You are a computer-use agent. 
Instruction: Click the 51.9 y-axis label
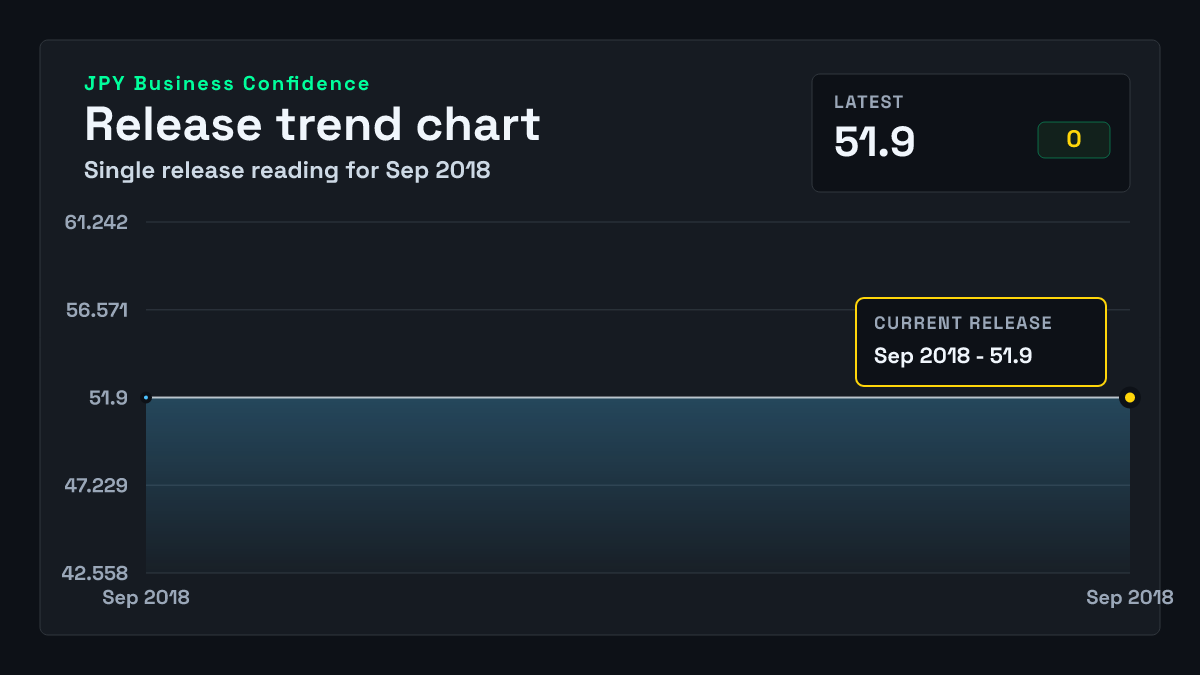point(109,398)
